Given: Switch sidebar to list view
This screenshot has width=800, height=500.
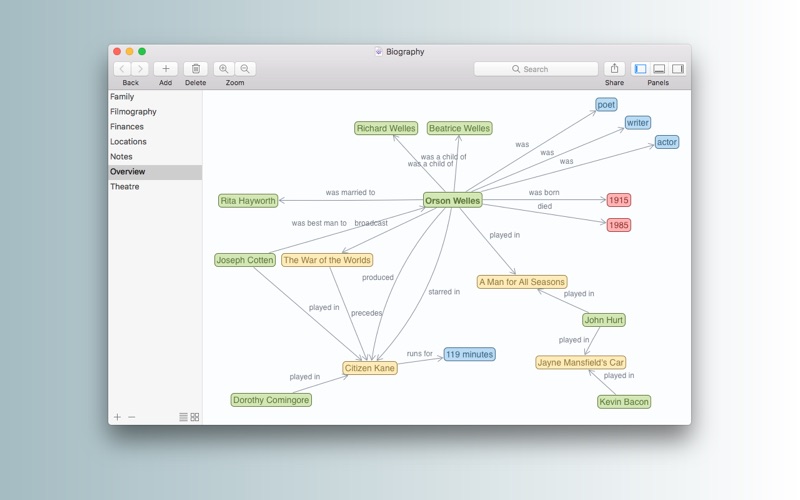Looking at the screenshot, I should [183, 417].
